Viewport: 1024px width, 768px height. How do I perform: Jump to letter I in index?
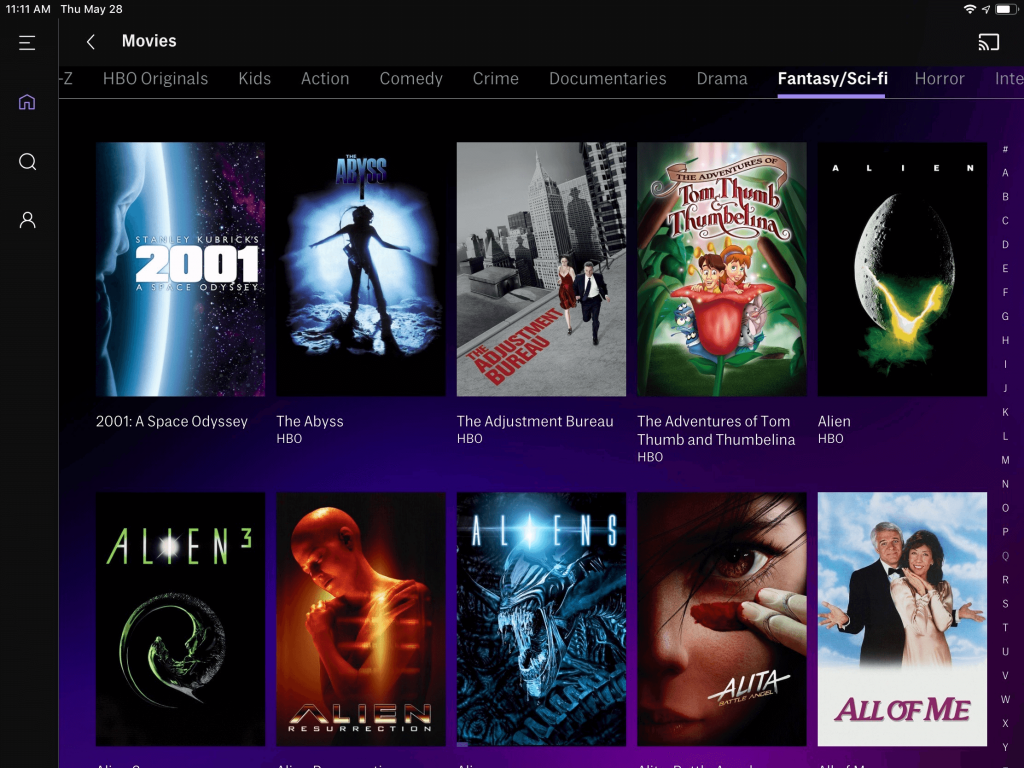click(1005, 364)
